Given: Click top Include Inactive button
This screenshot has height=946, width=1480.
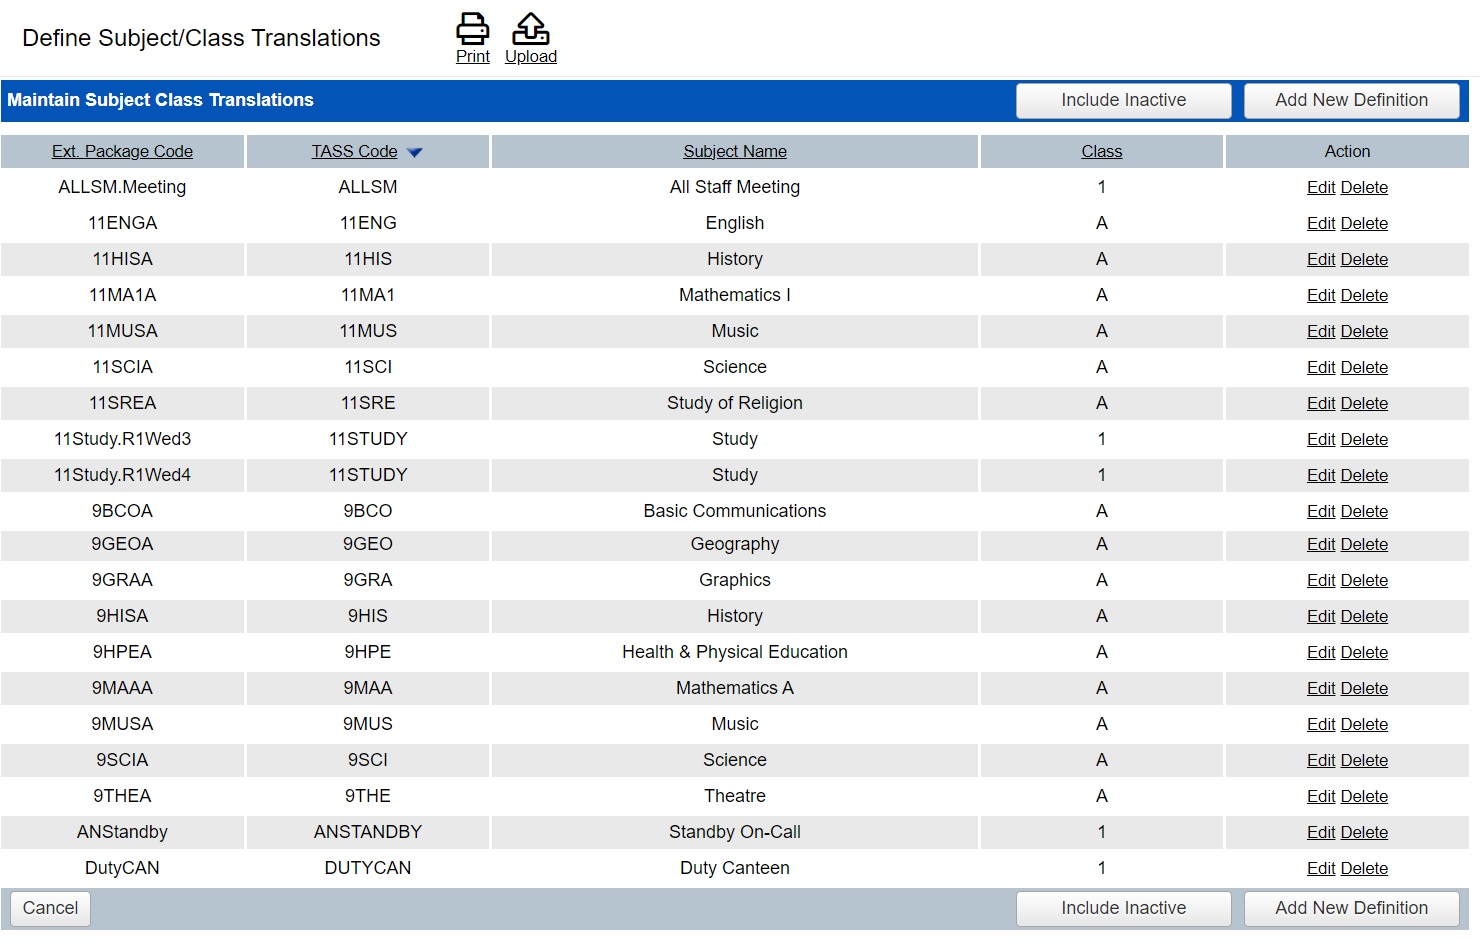Looking at the screenshot, I should pos(1123,100).
